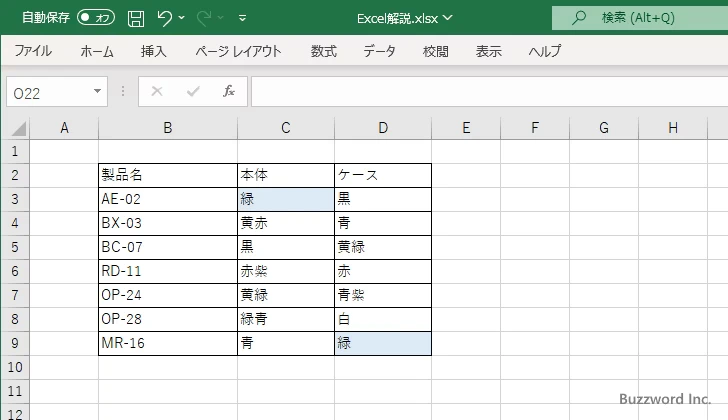
Task: Select row 1 header
Action: pyautogui.click(x=15, y=151)
